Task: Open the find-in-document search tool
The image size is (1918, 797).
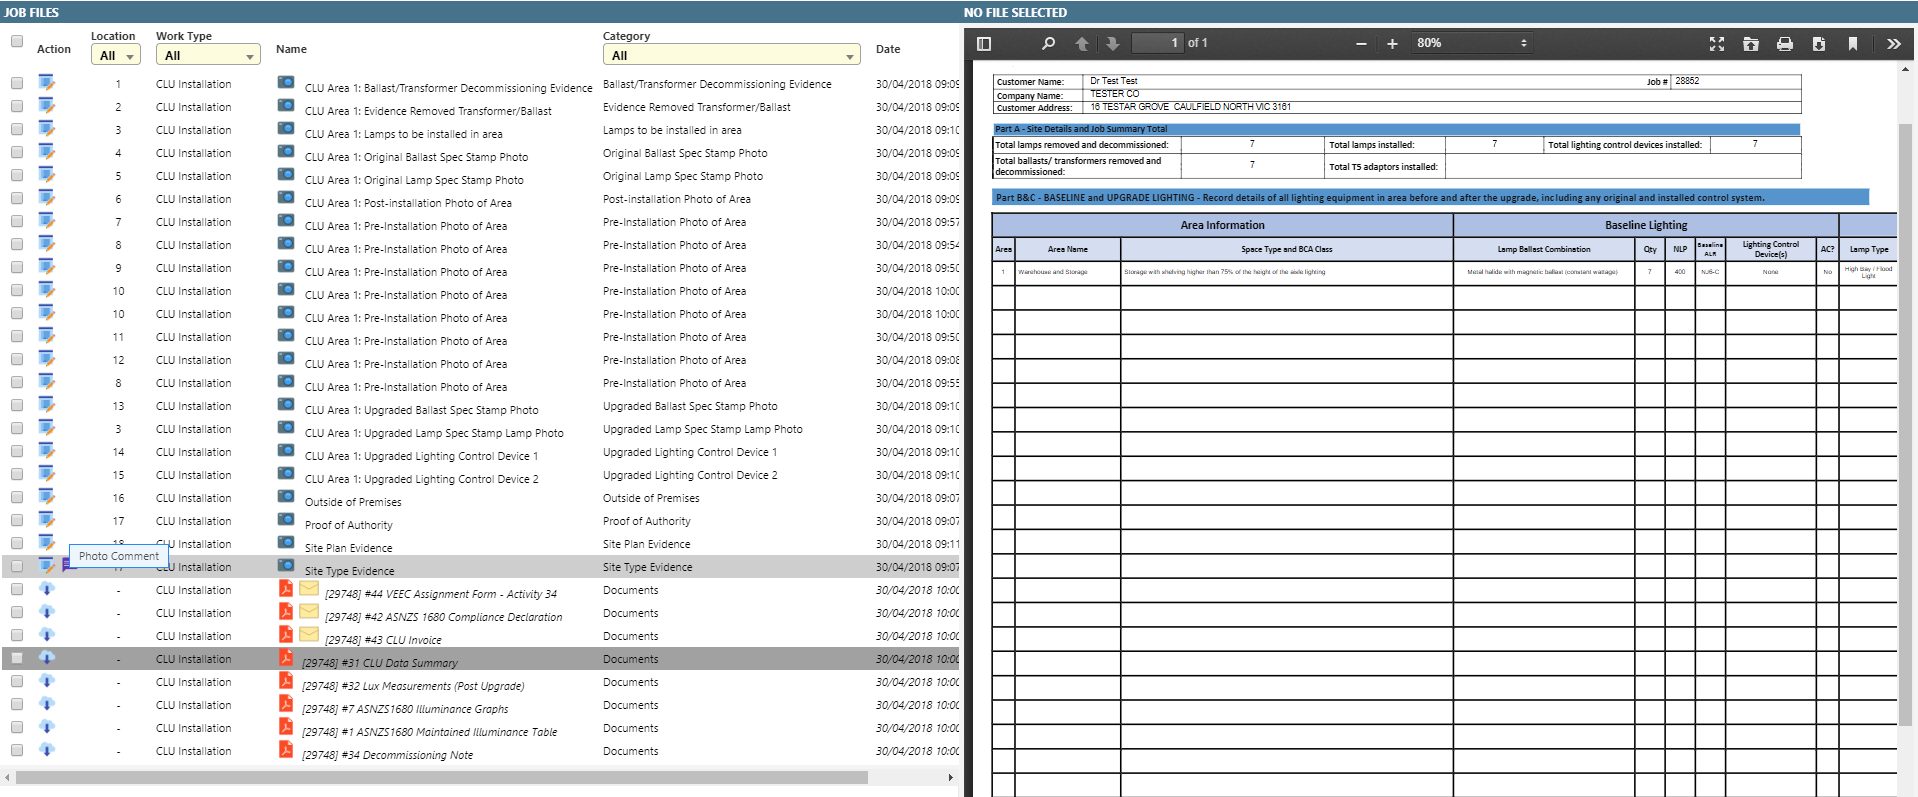Action: 1048,44
